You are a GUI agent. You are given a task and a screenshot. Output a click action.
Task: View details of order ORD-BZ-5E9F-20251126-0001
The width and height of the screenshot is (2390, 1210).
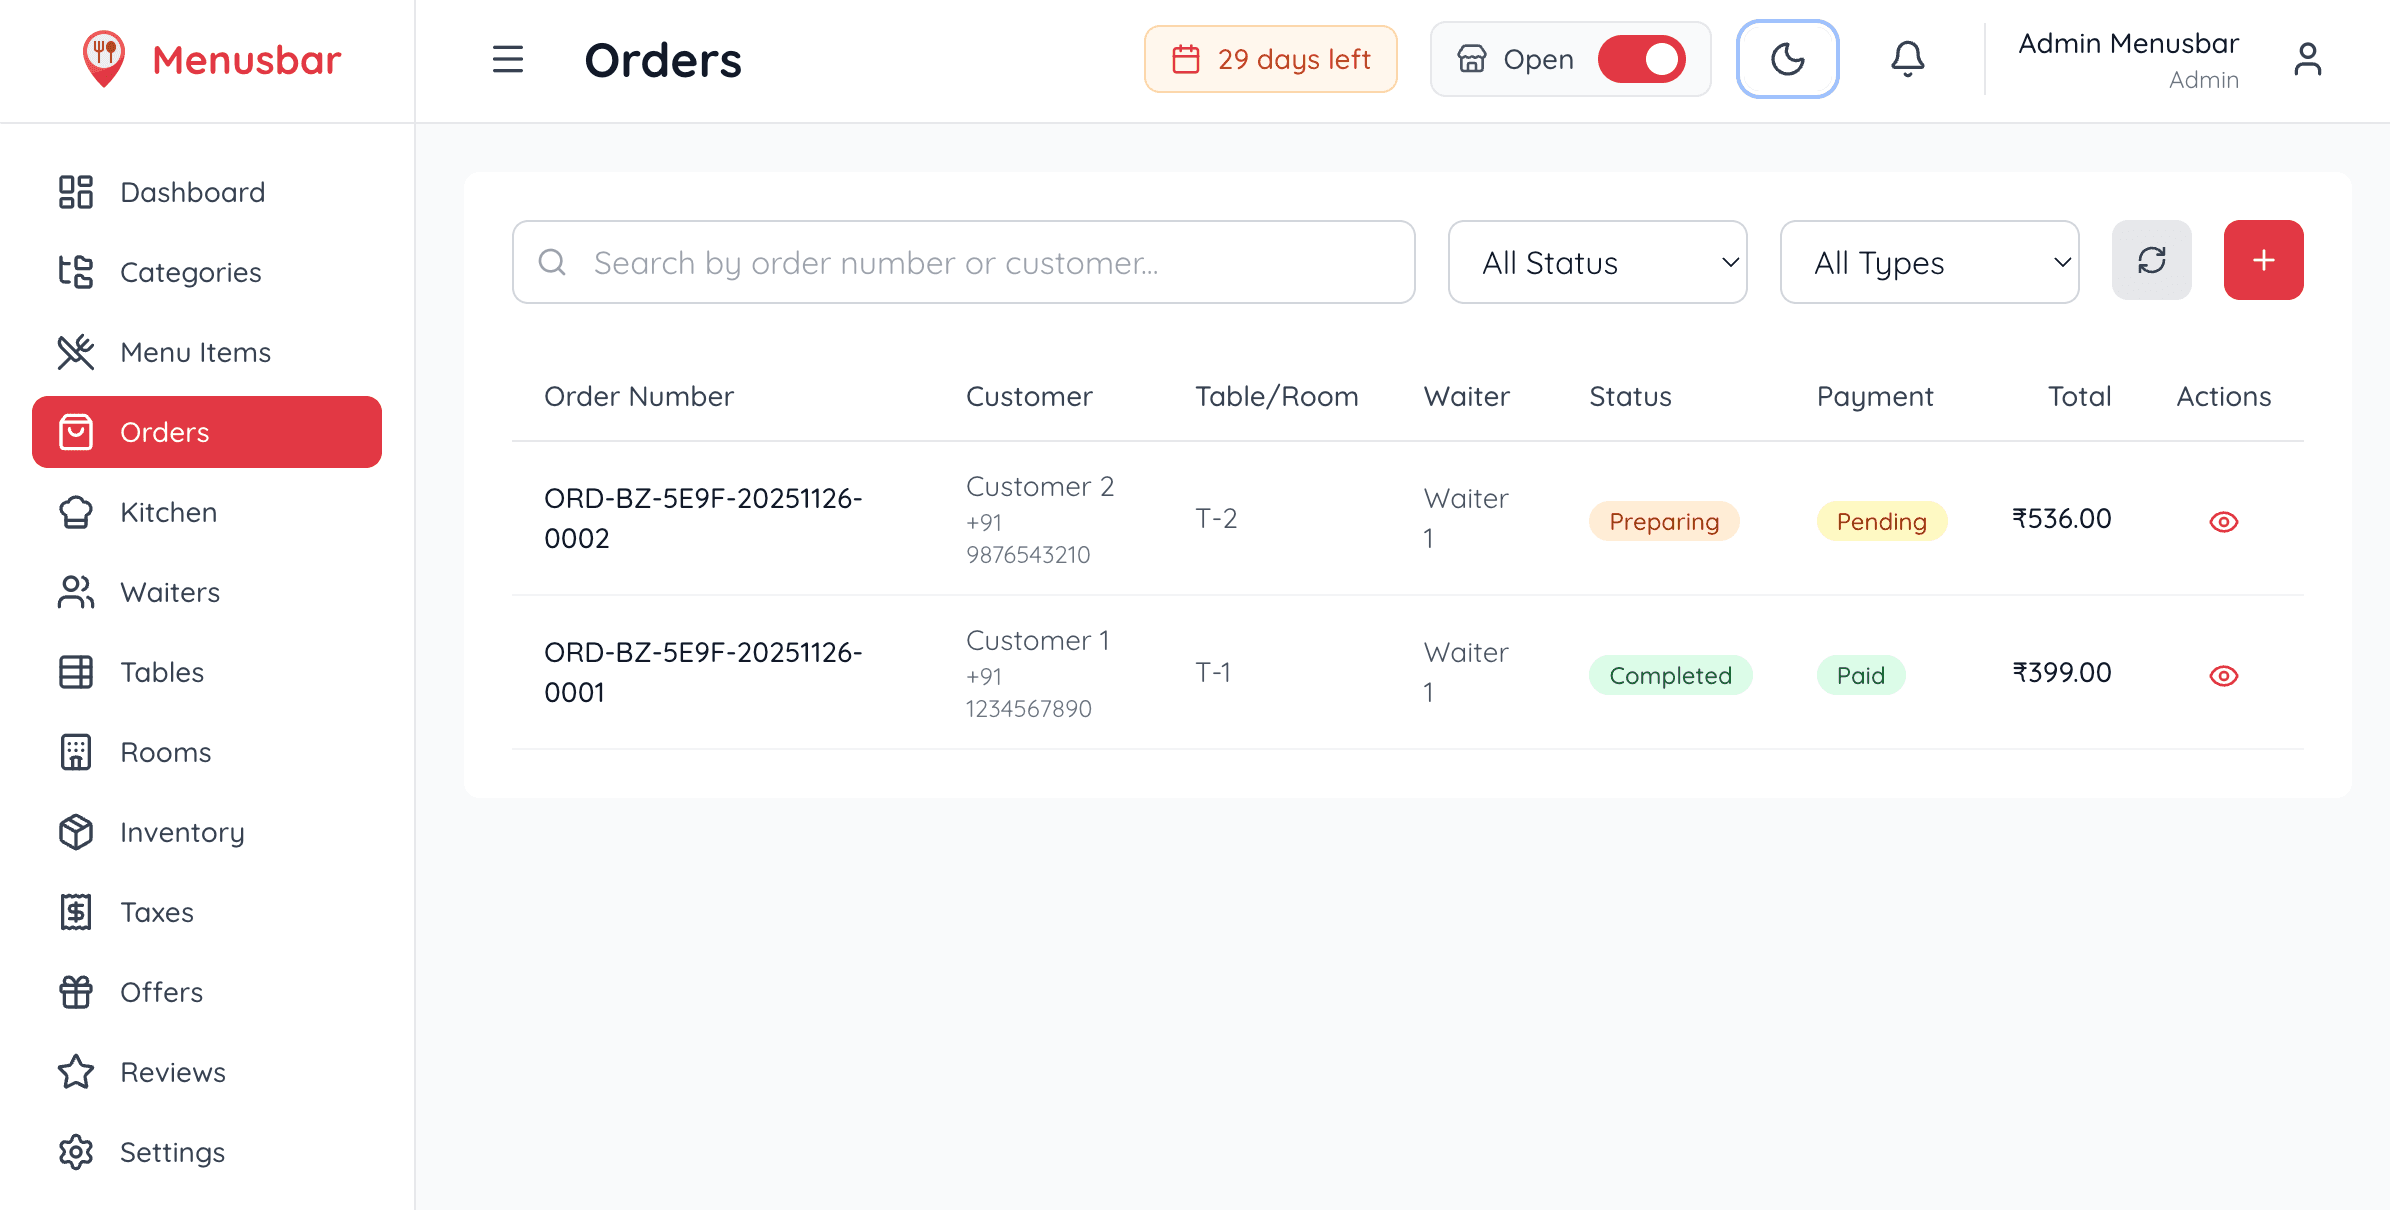pos(2223,675)
